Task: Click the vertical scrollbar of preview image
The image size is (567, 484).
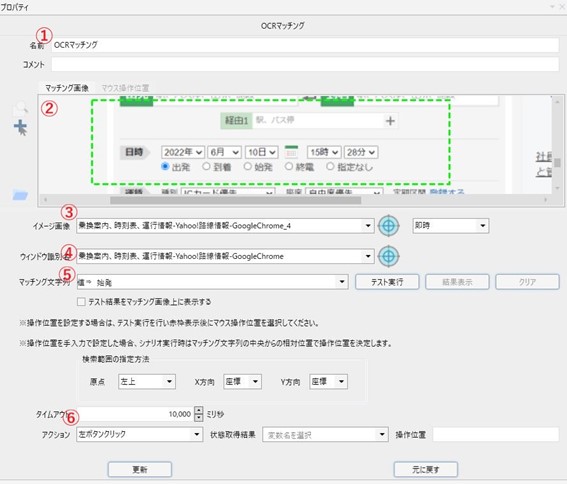Action: point(557,163)
